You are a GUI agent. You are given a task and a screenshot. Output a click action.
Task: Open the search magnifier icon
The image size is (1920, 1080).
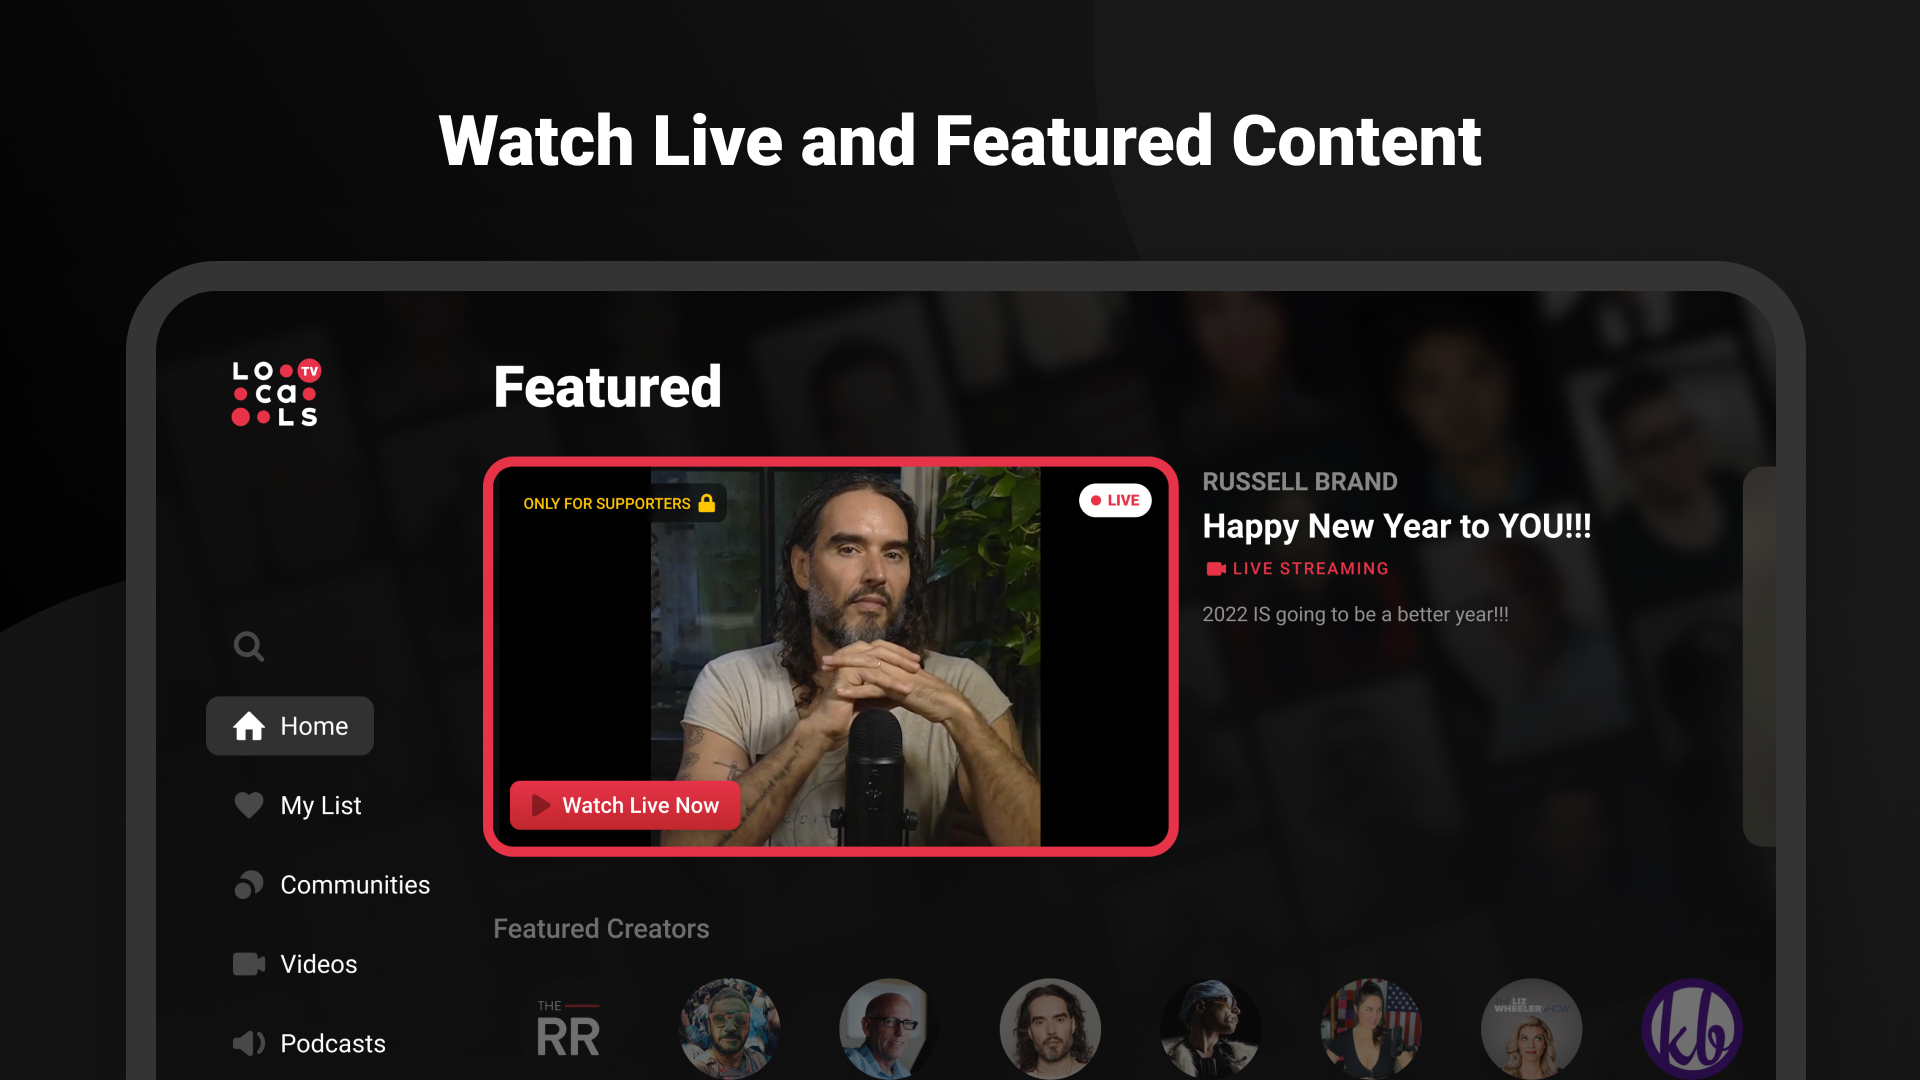249,647
